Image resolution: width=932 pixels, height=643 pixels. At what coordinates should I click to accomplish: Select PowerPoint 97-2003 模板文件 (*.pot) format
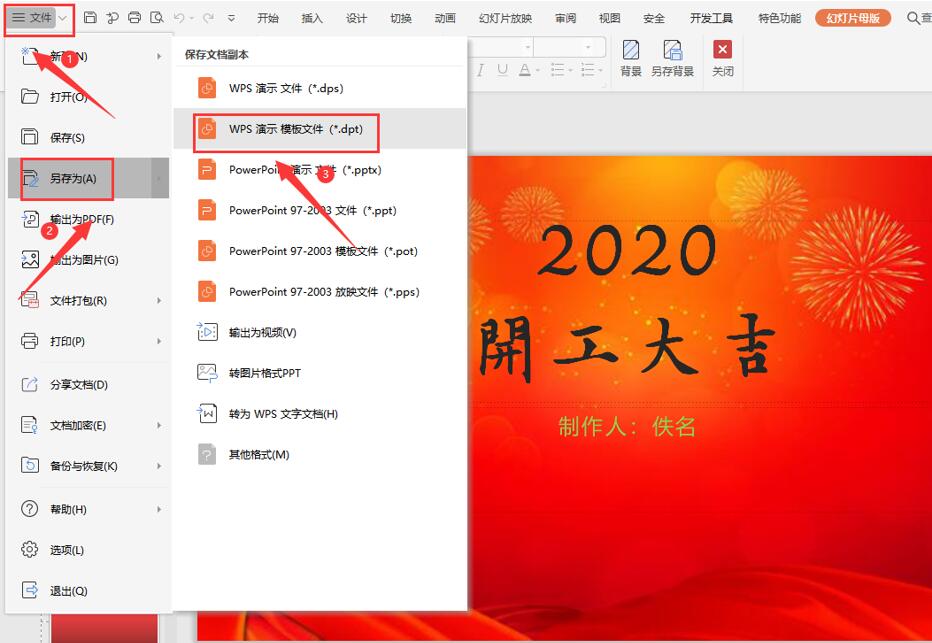coord(320,251)
